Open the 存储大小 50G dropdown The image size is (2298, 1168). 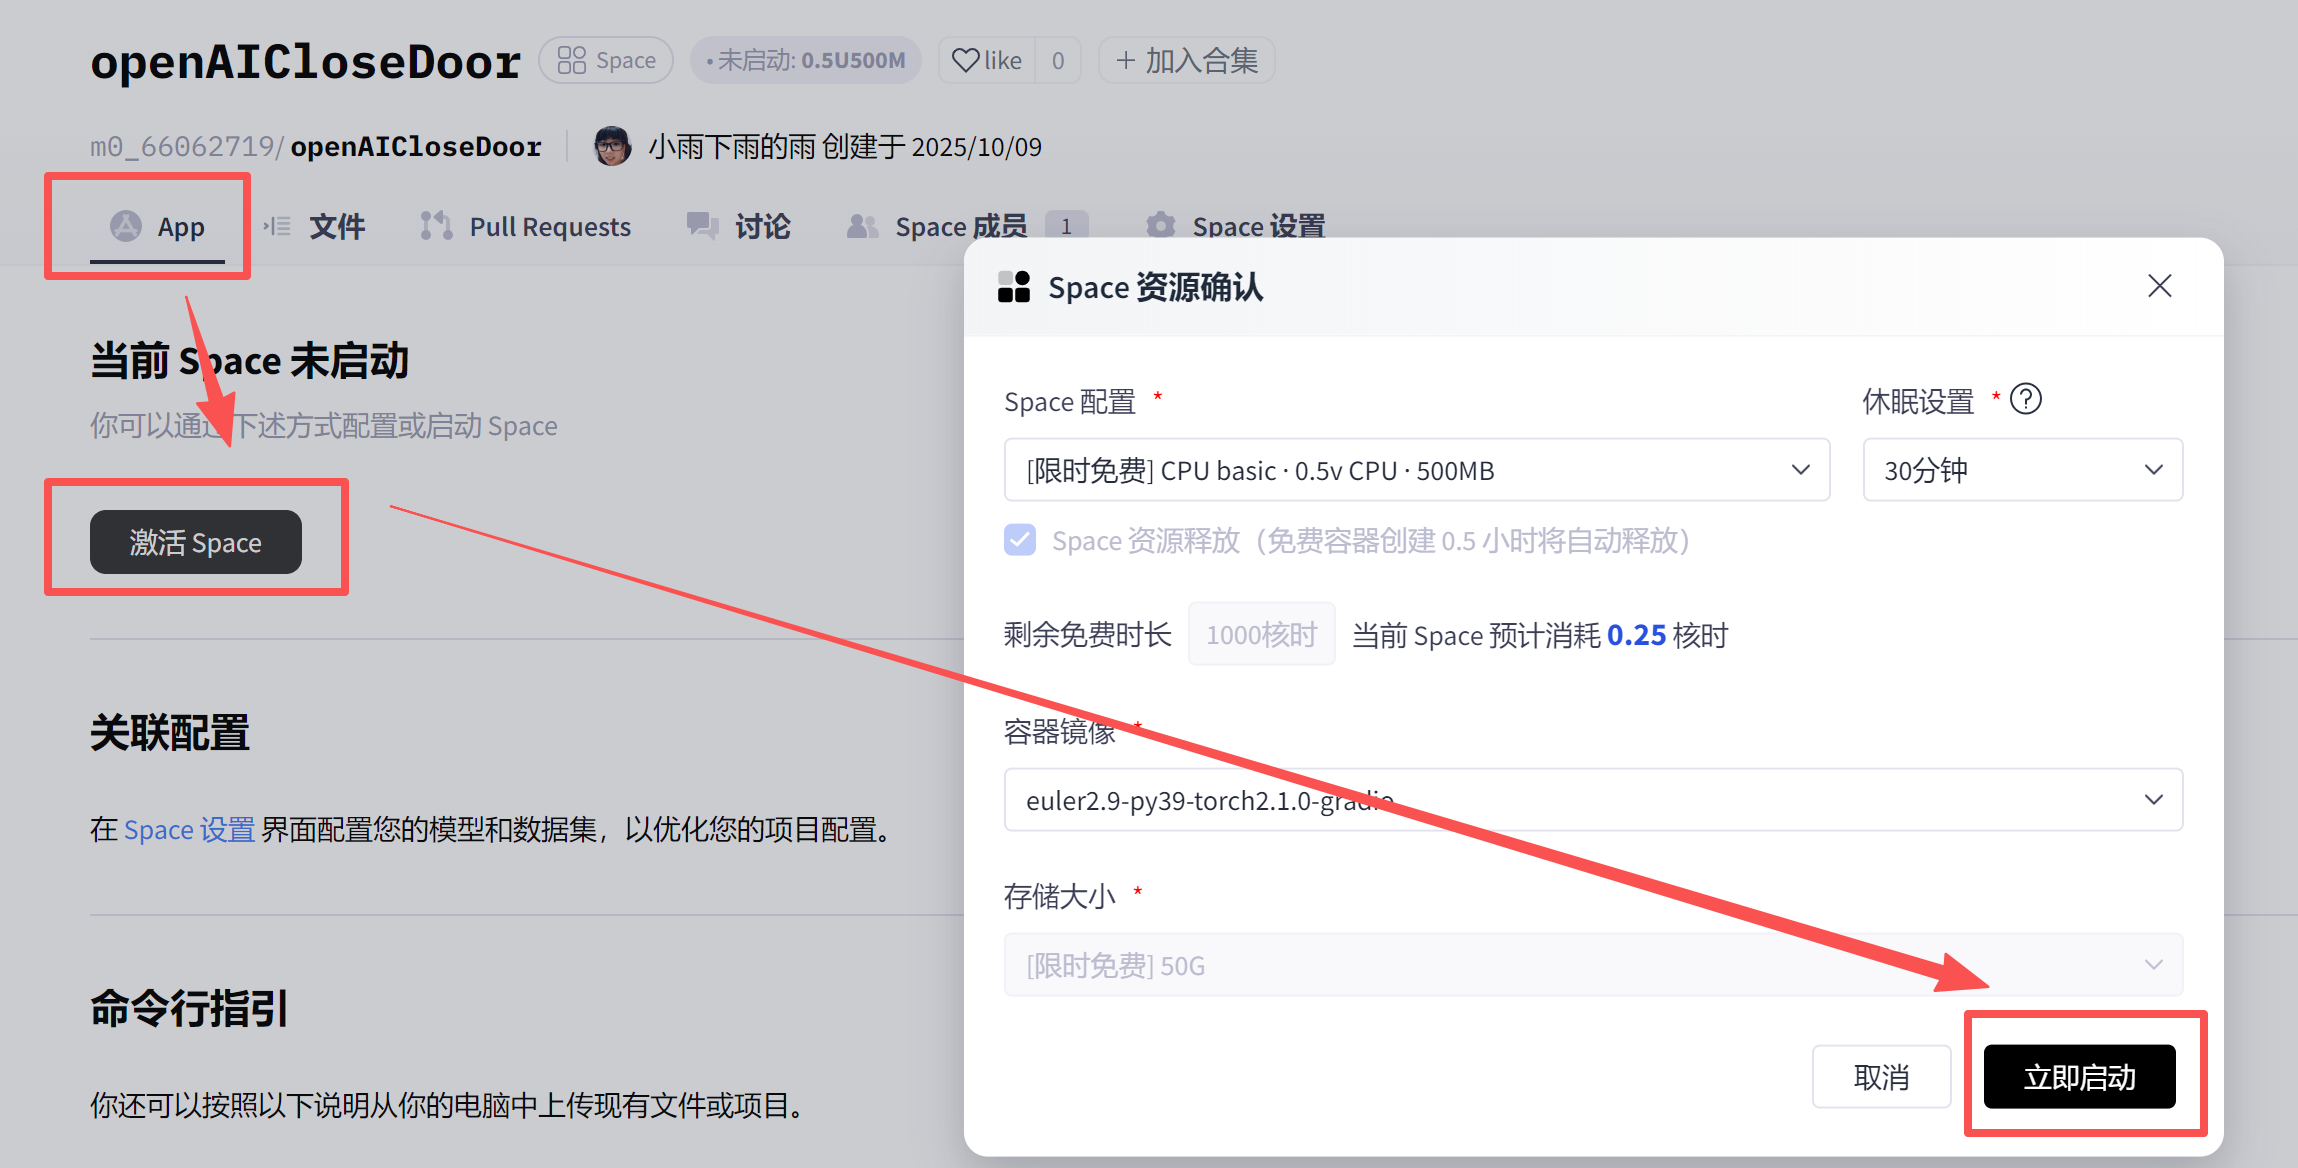(x=1592, y=965)
